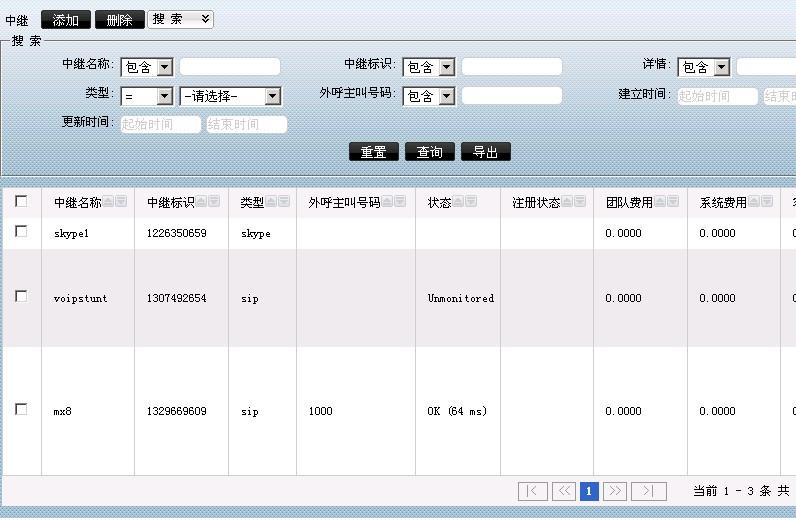
Task: Sort 中继名称 column ascending
Action: tap(108, 202)
